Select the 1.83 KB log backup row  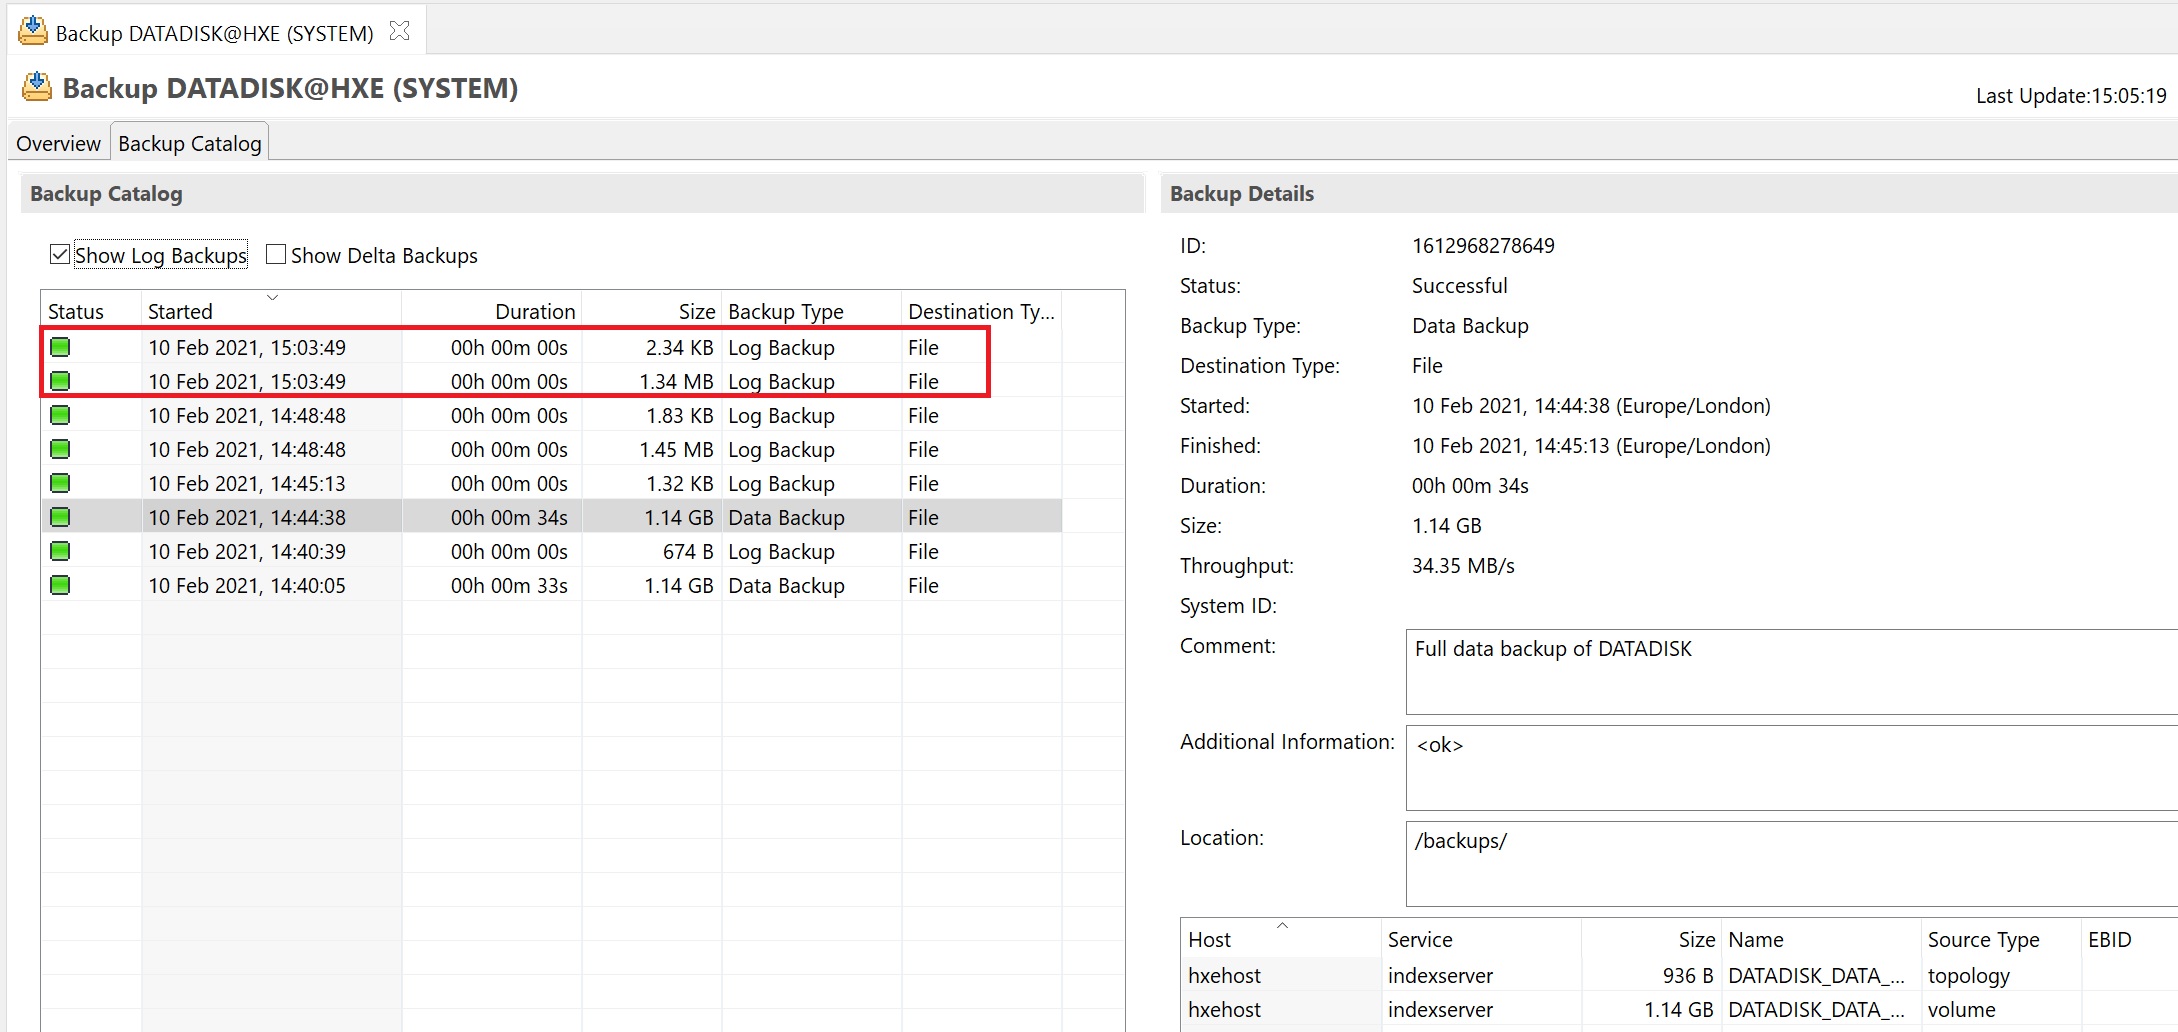(552, 415)
